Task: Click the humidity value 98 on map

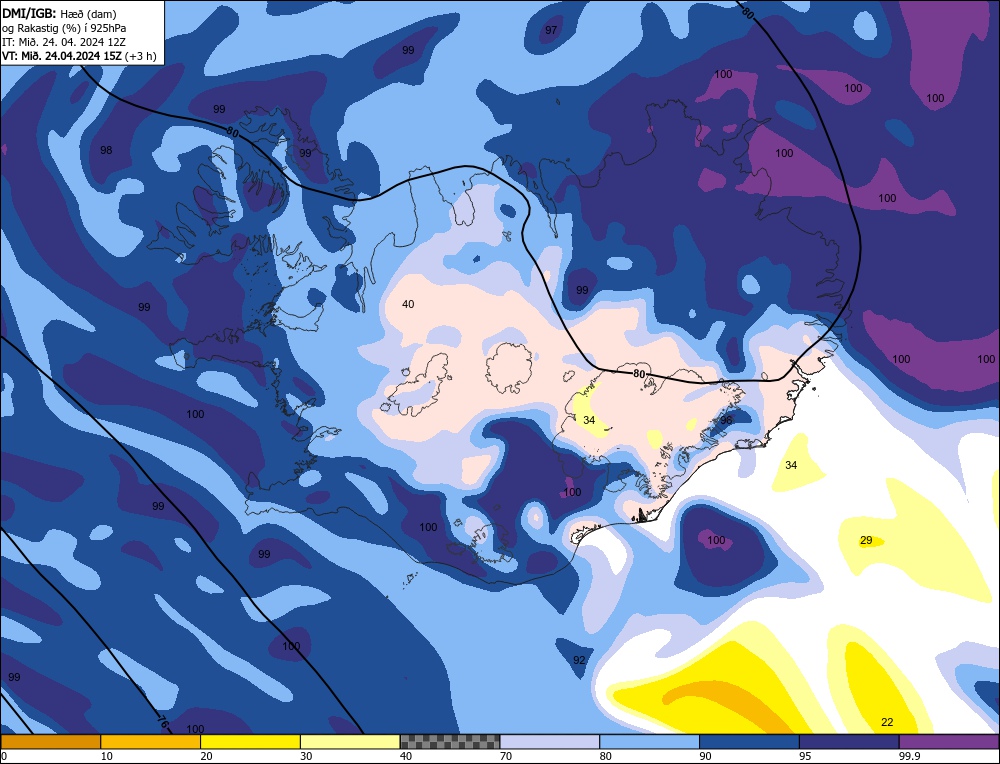Action: pos(106,150)
